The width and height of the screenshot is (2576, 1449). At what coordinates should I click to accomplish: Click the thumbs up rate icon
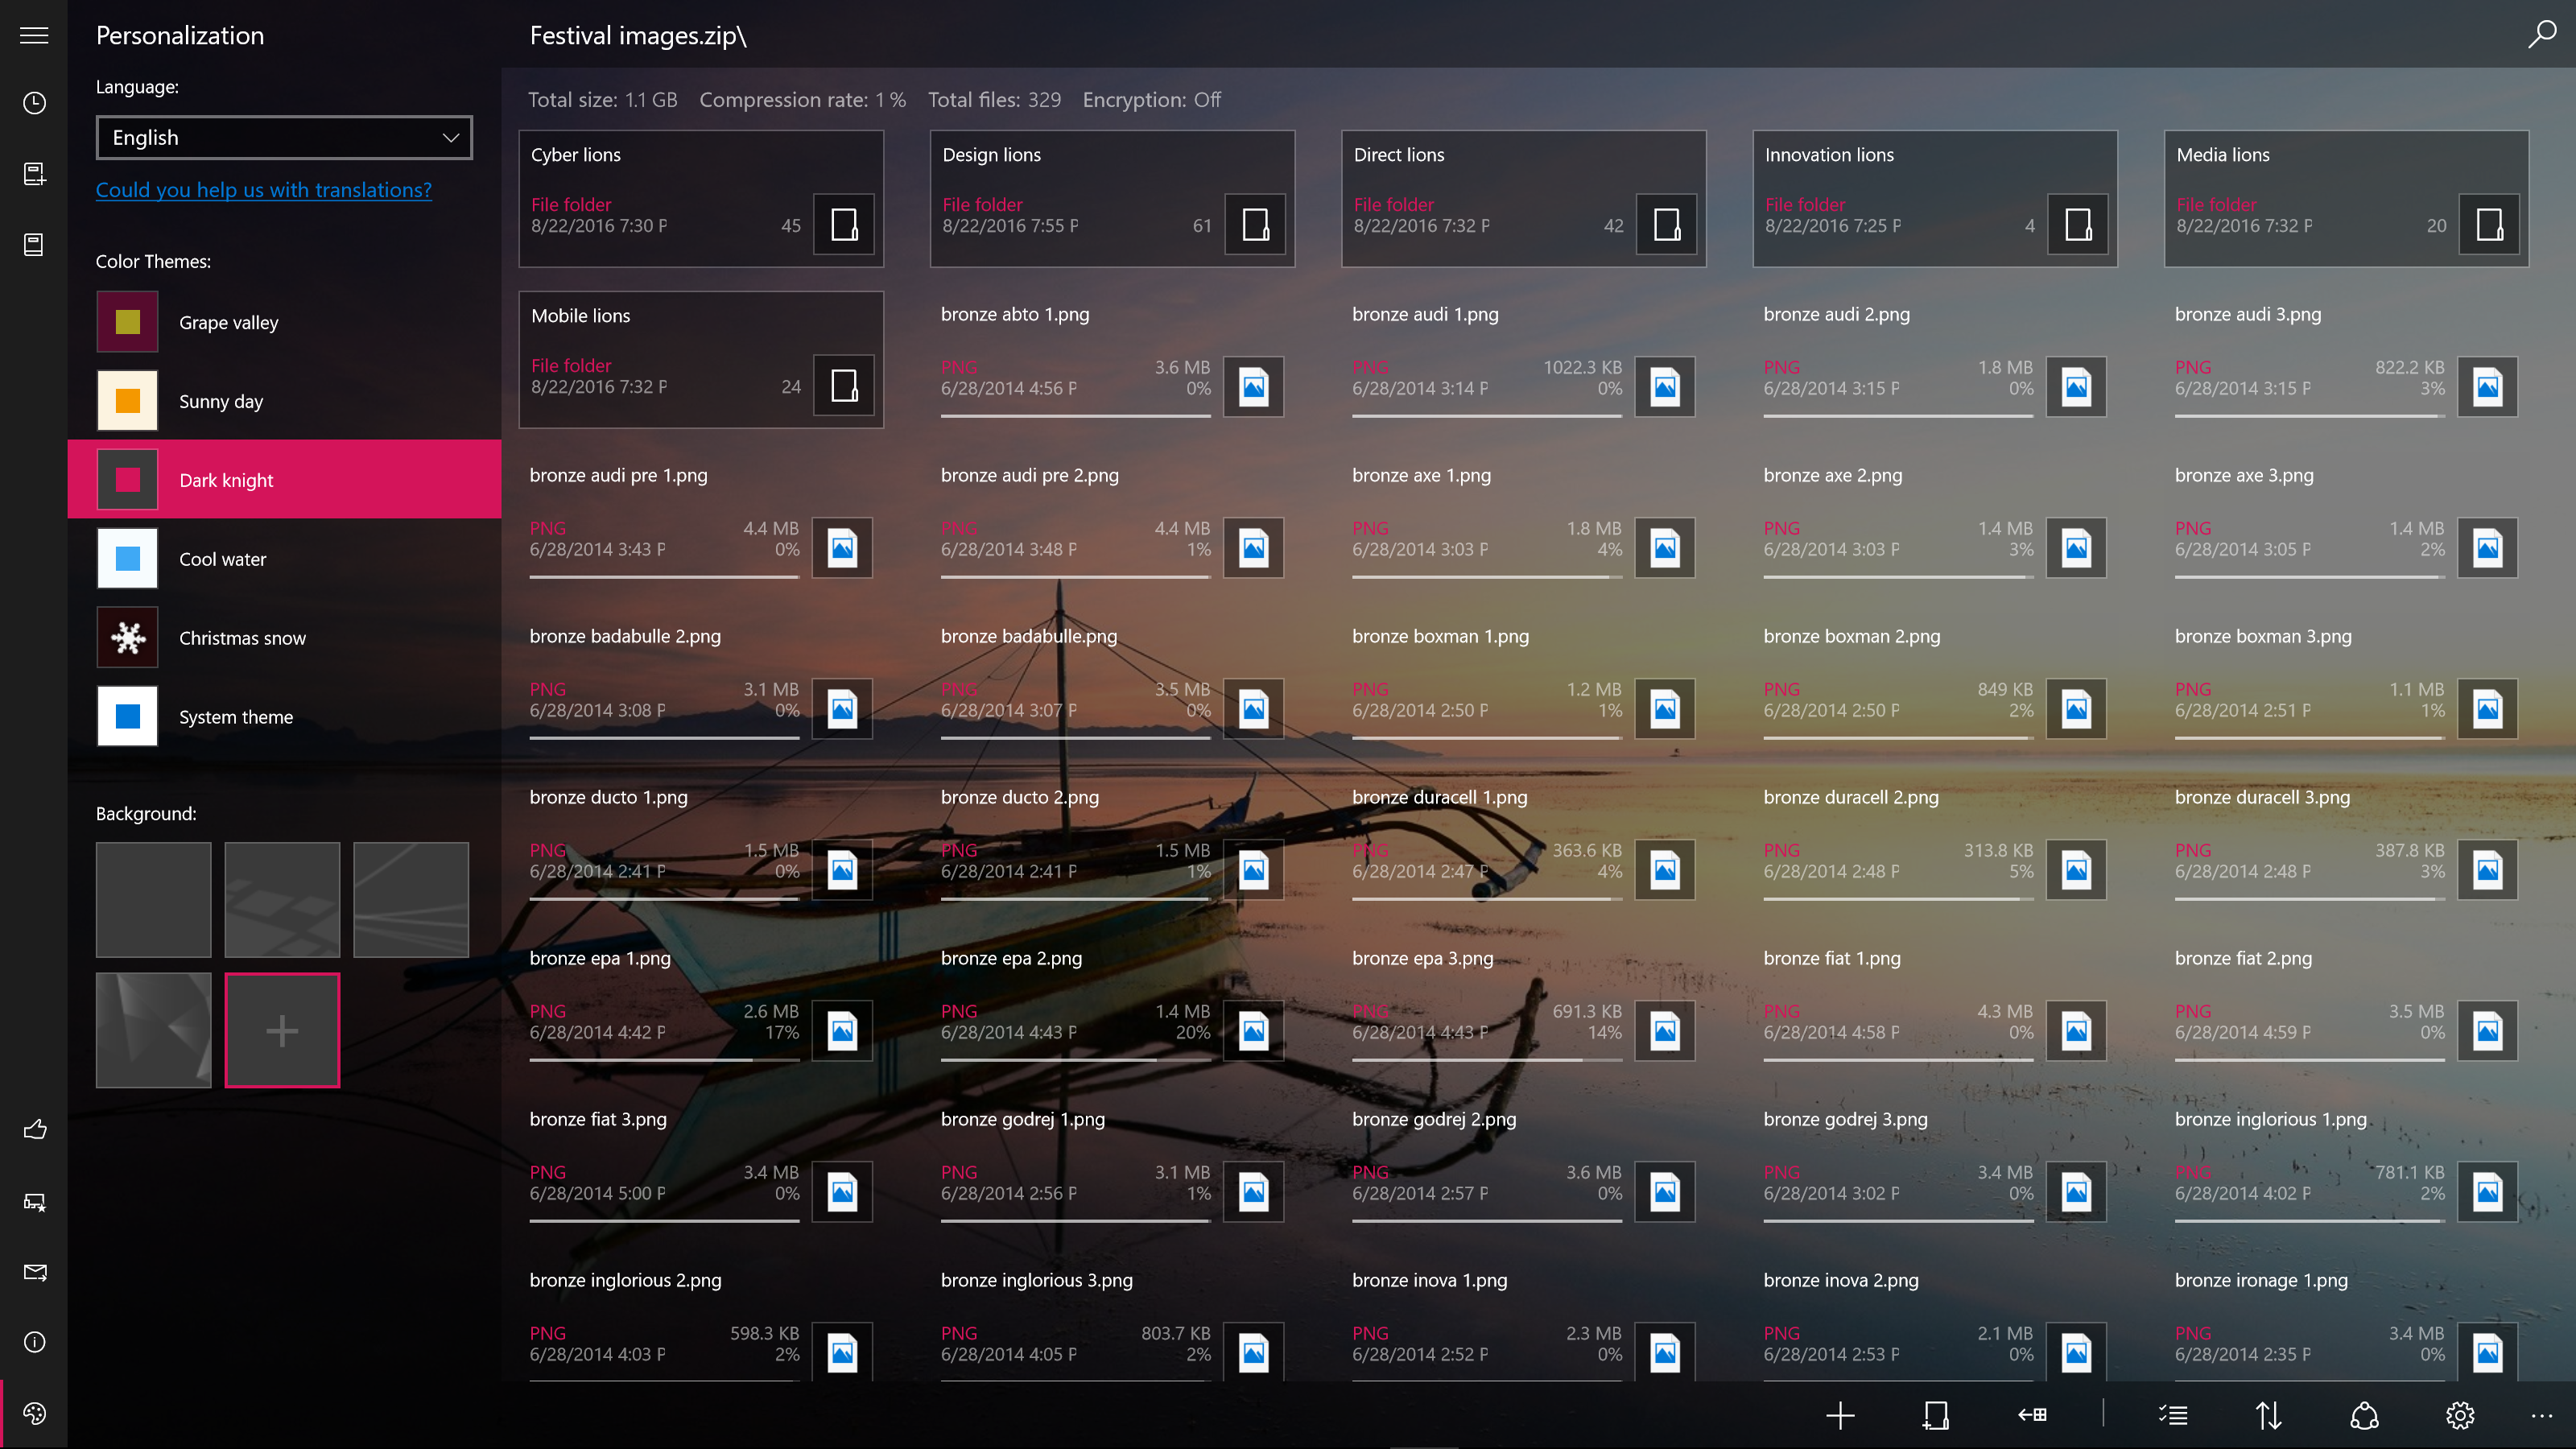pyautogui.click(x=33, y=1129)
